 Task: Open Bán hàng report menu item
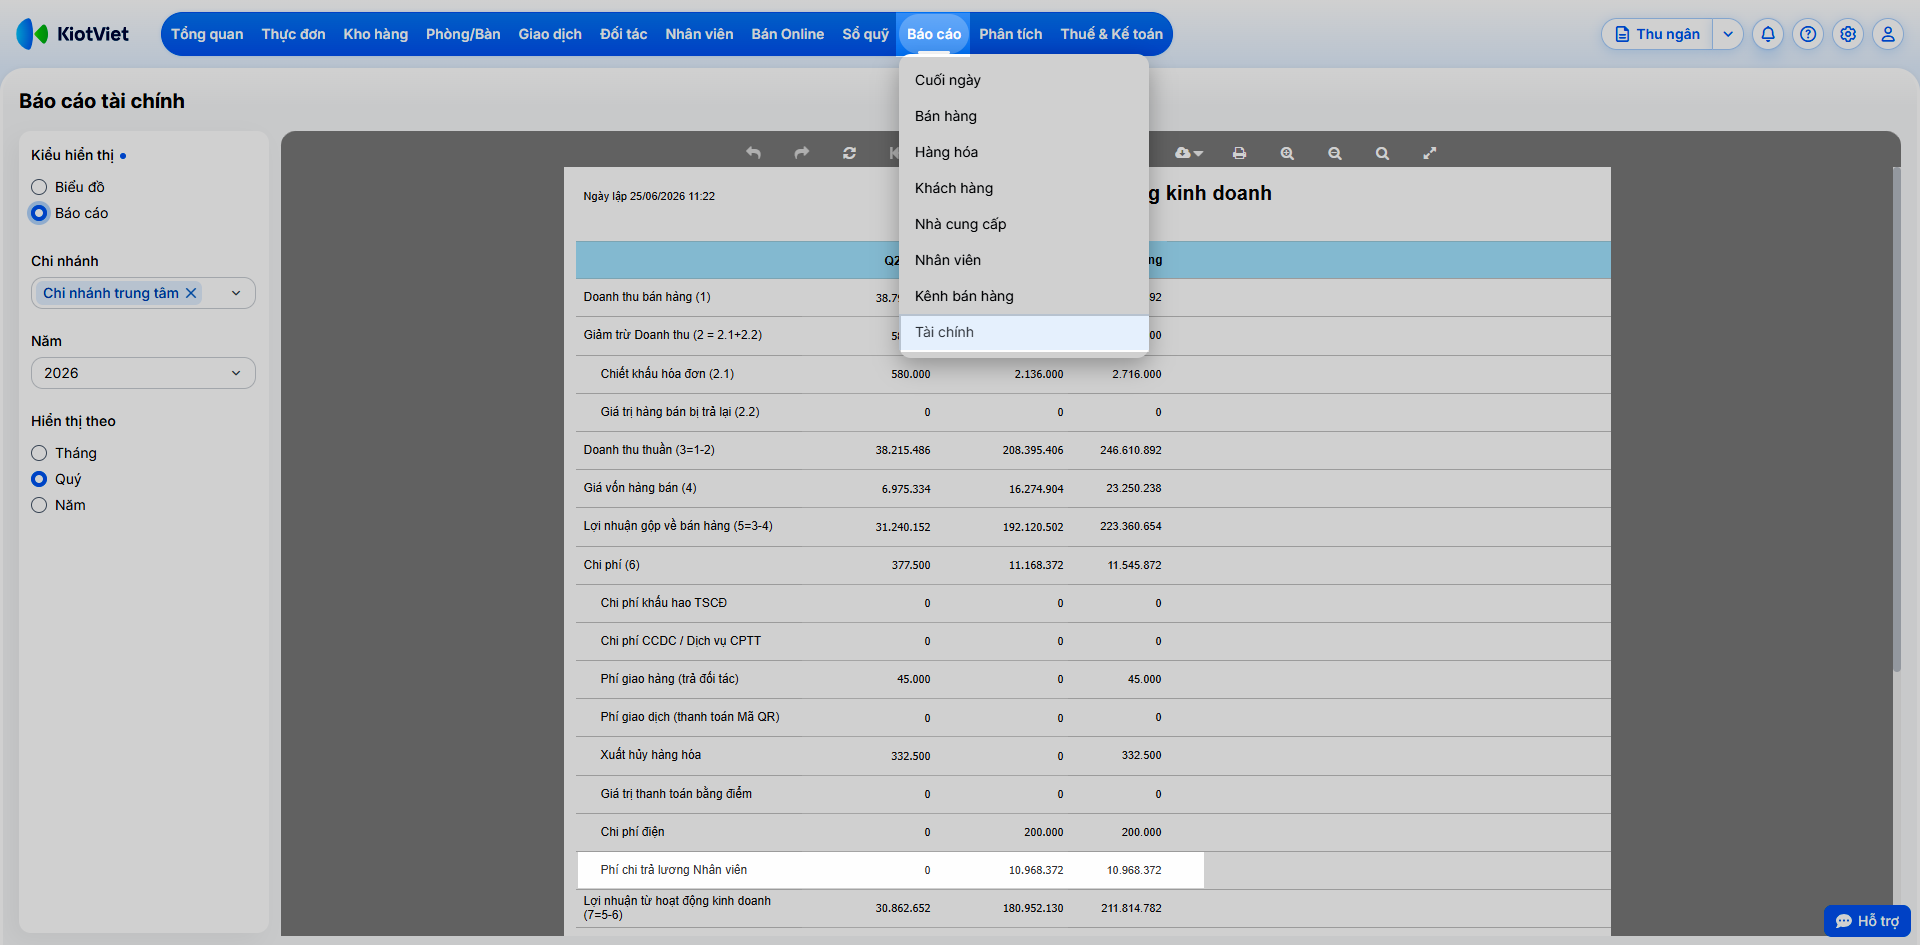tap(1024, 116)
